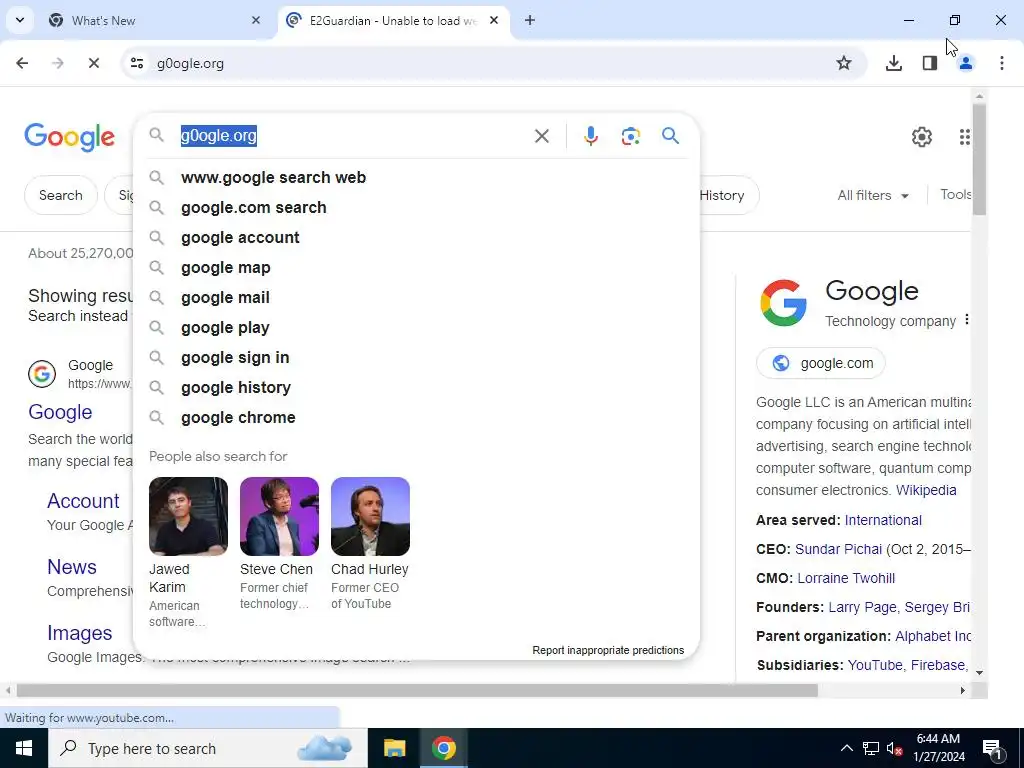Open the taskbar notification center icon
This screenshot has height=768, width=1024.
pyautogui.click(x=993, y=748)
